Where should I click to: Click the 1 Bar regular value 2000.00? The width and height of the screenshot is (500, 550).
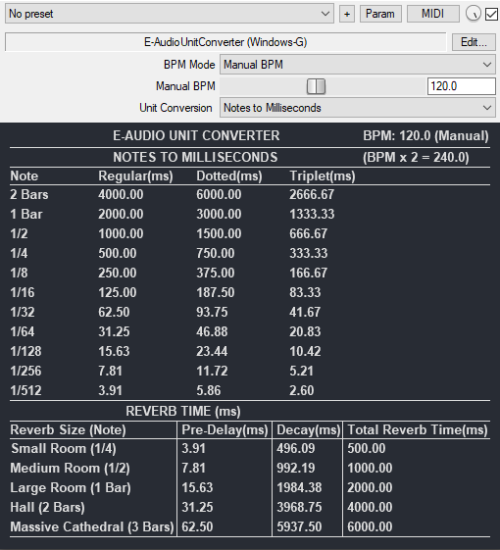click(121, 214)
